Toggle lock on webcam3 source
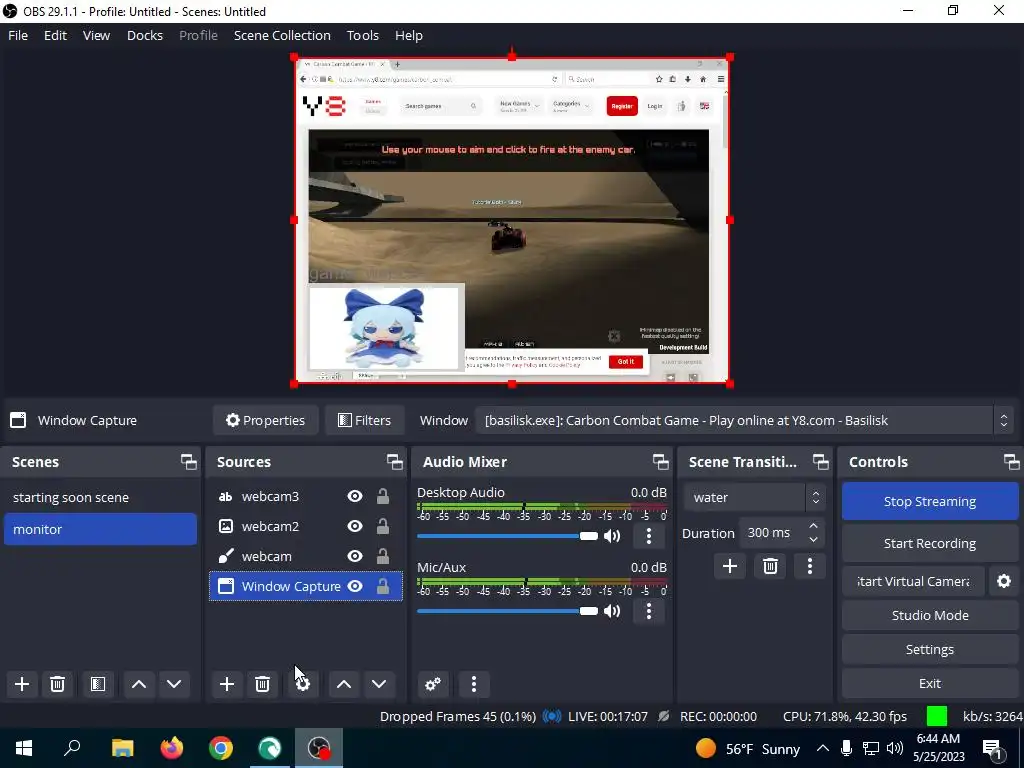1024x768 pixels. pyautogui.click(x=383, y=496)
